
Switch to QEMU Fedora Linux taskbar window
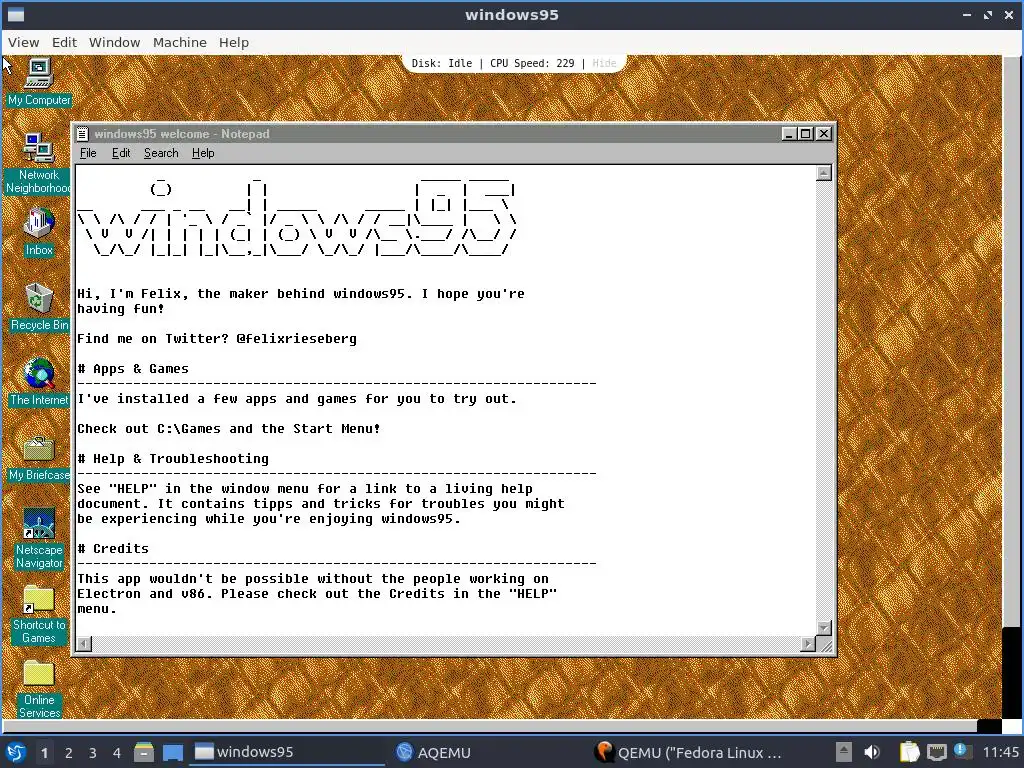[688, 752]
